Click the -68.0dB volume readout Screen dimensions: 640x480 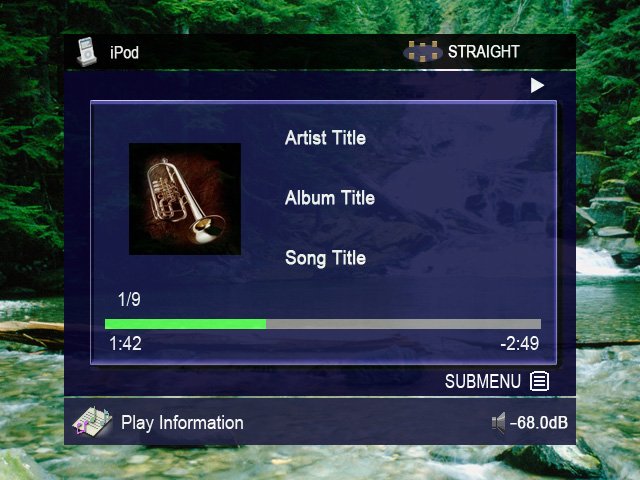539,422
